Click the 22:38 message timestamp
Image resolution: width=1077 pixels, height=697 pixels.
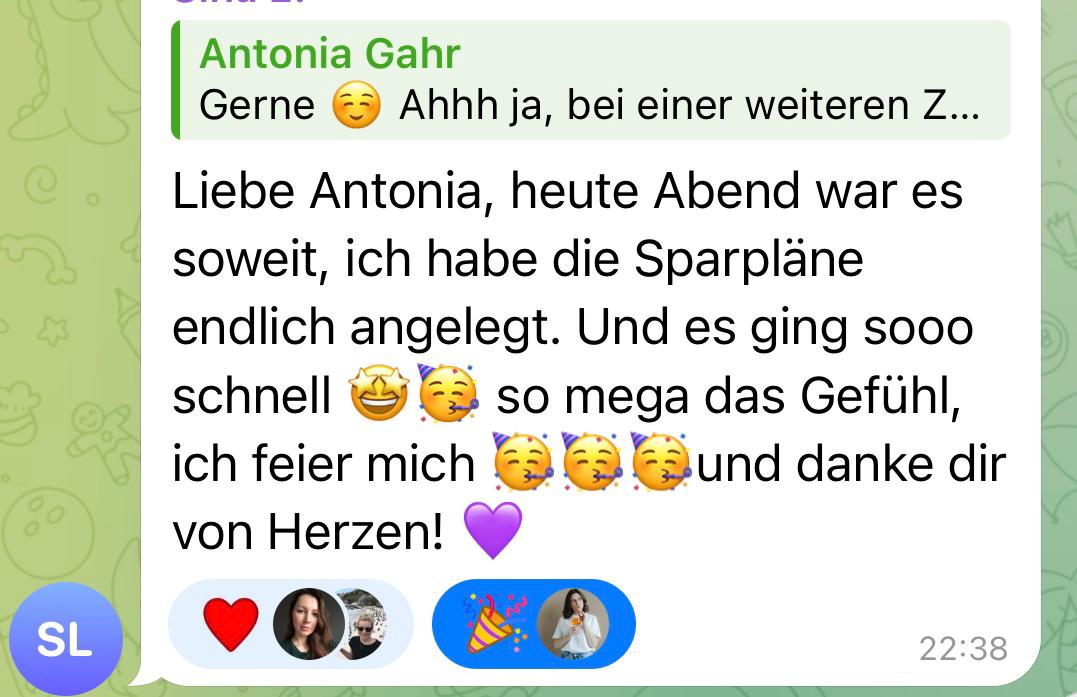point(963,648)
